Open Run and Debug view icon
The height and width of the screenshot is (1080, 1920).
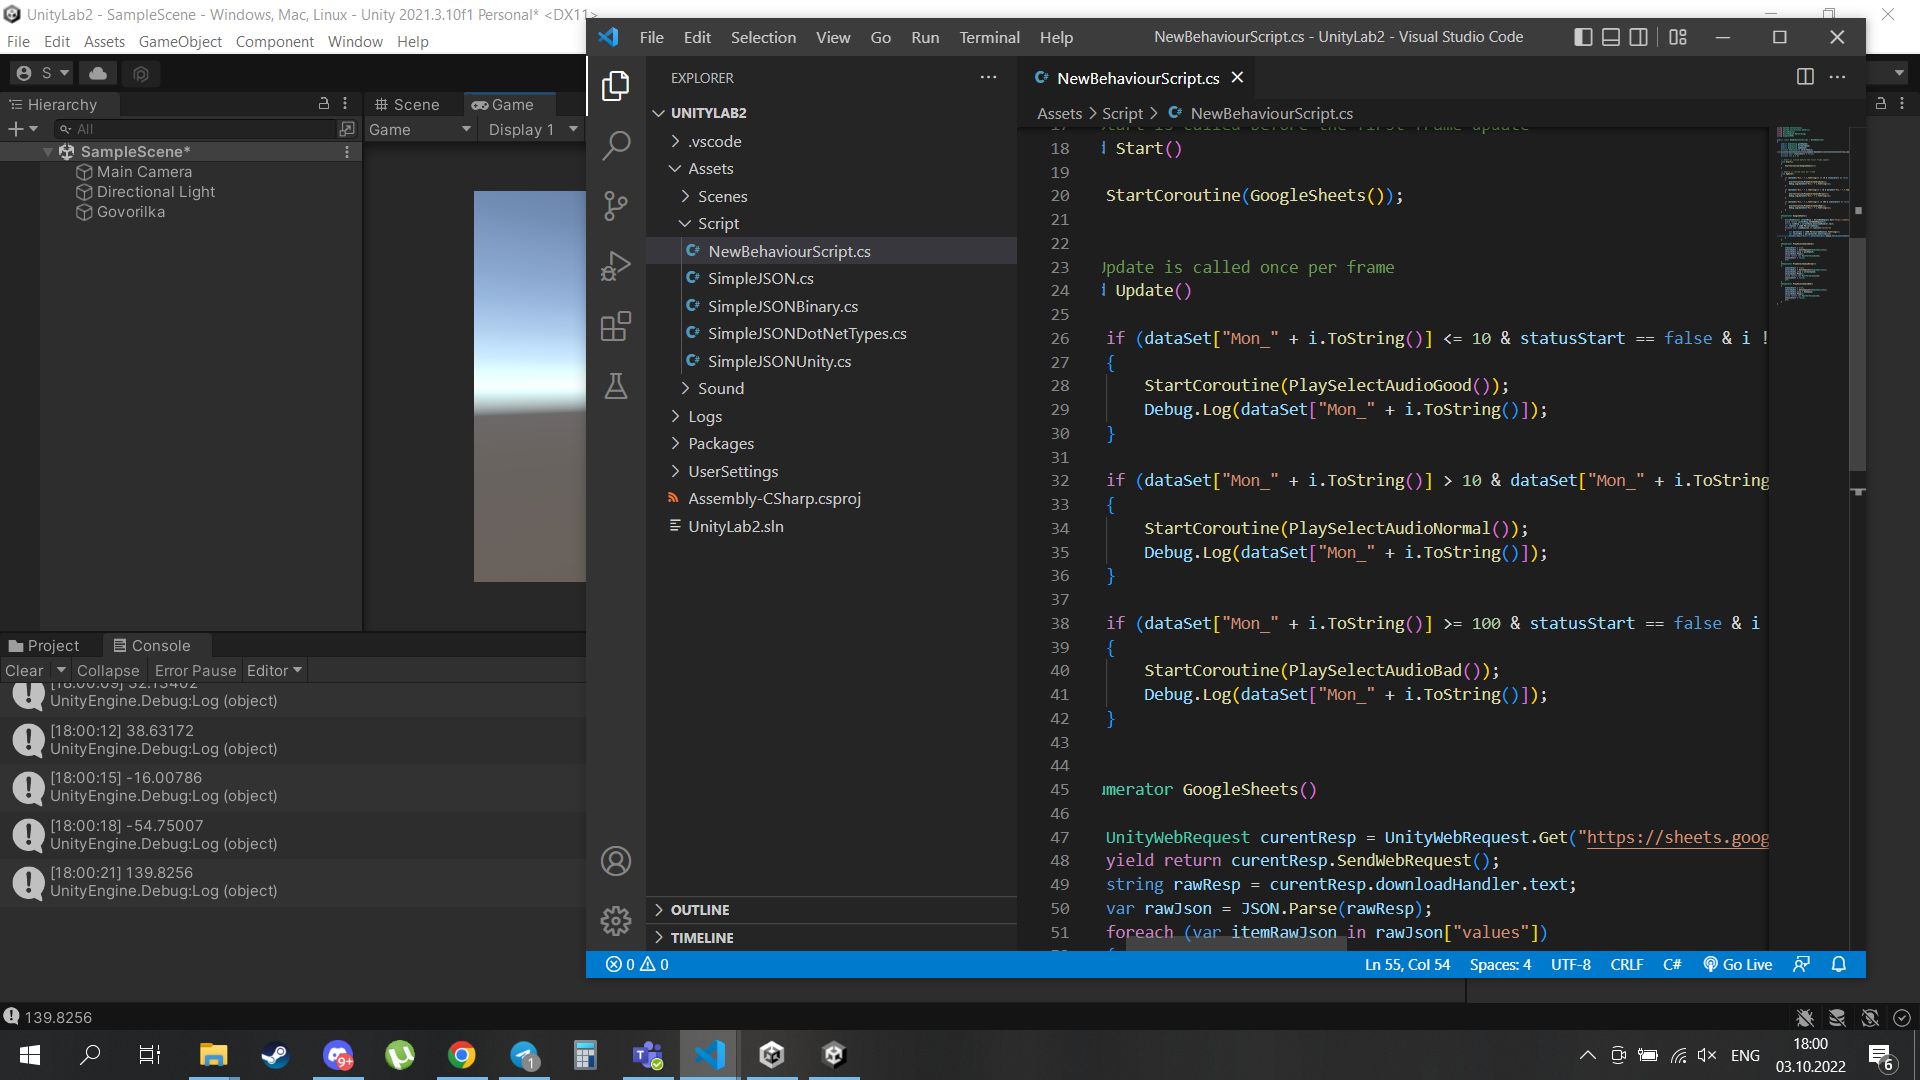point(616,266)
